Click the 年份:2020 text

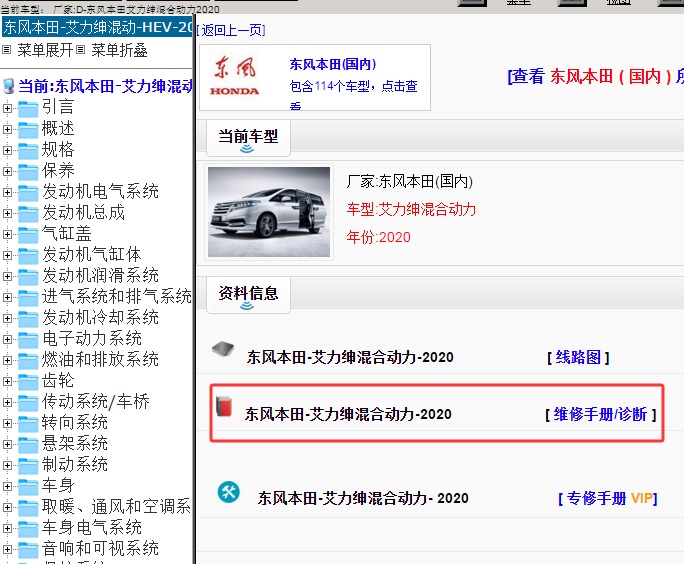tap(378, 237)
